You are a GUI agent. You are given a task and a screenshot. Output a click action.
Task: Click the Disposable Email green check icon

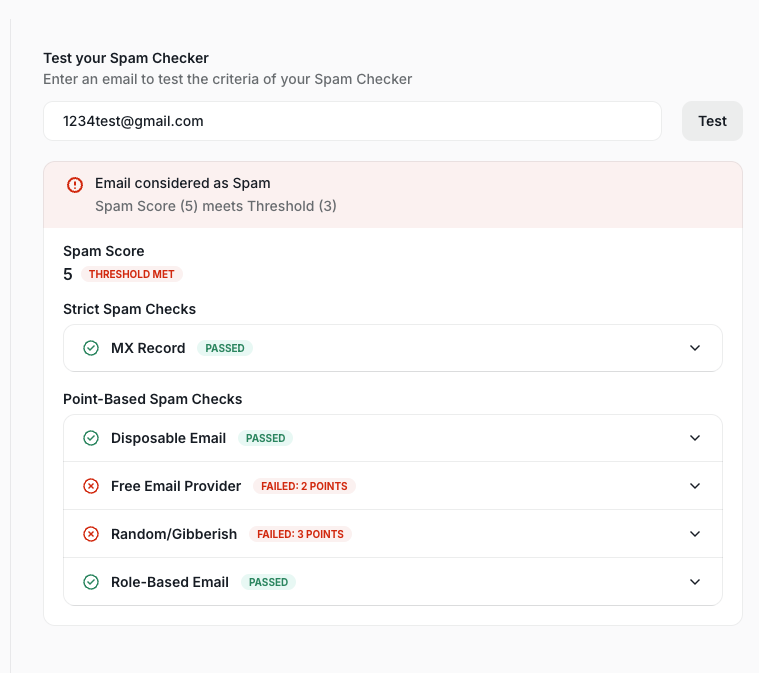pyautogui.click(x=91, y=438)
